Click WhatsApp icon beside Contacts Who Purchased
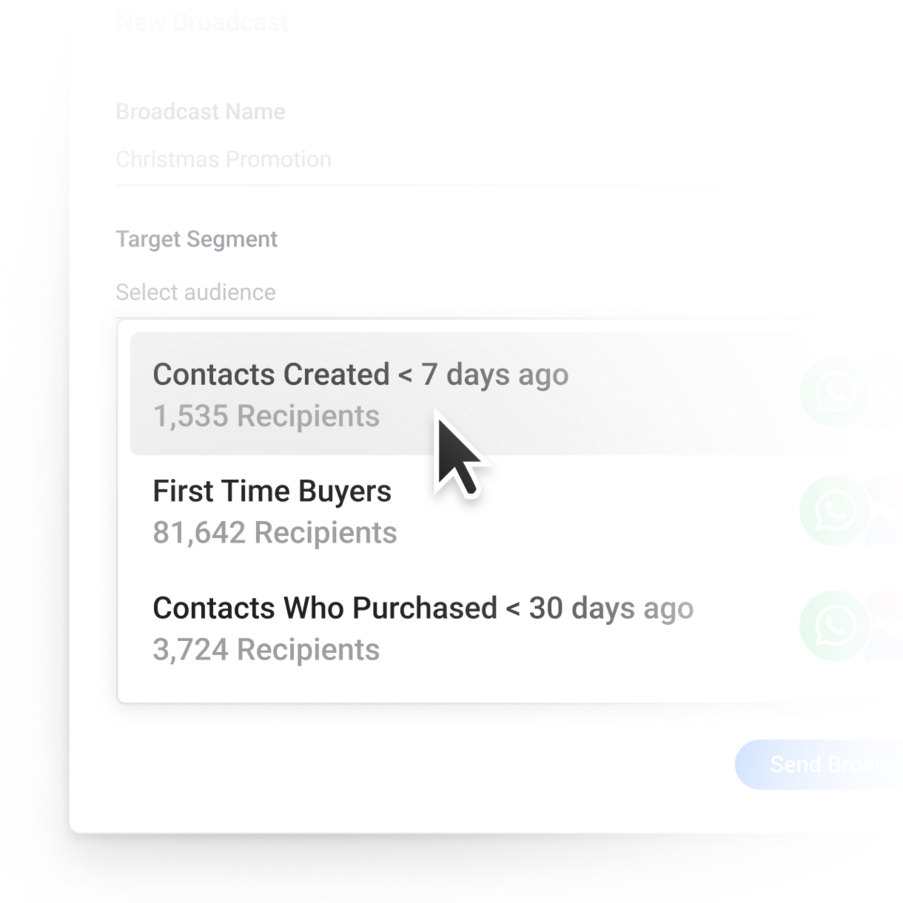The width and height of the screenshot is (903, 903). coord(834,625)
